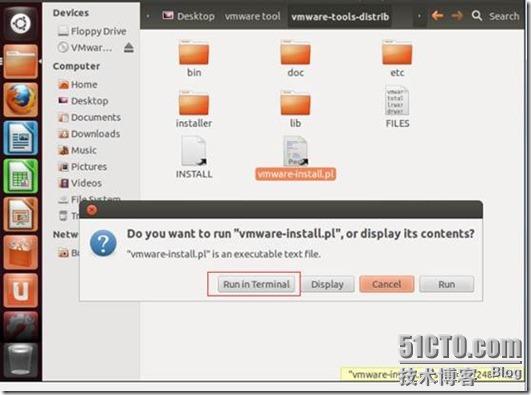
Task: Go to Pictures in the sidebar
Action: [83, 167]
